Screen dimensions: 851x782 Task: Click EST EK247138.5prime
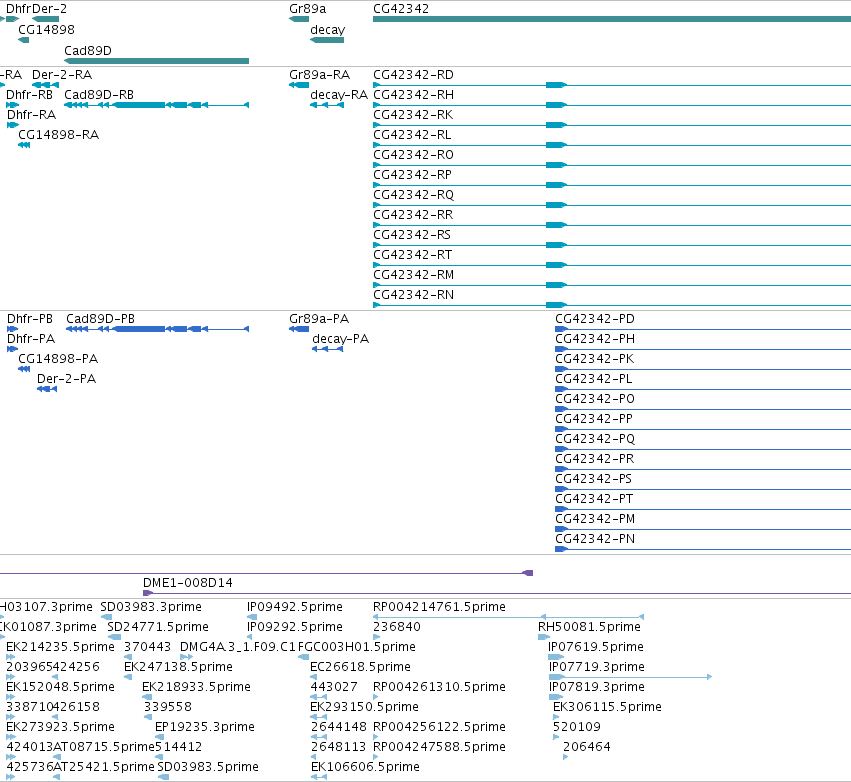click(179, 667)
